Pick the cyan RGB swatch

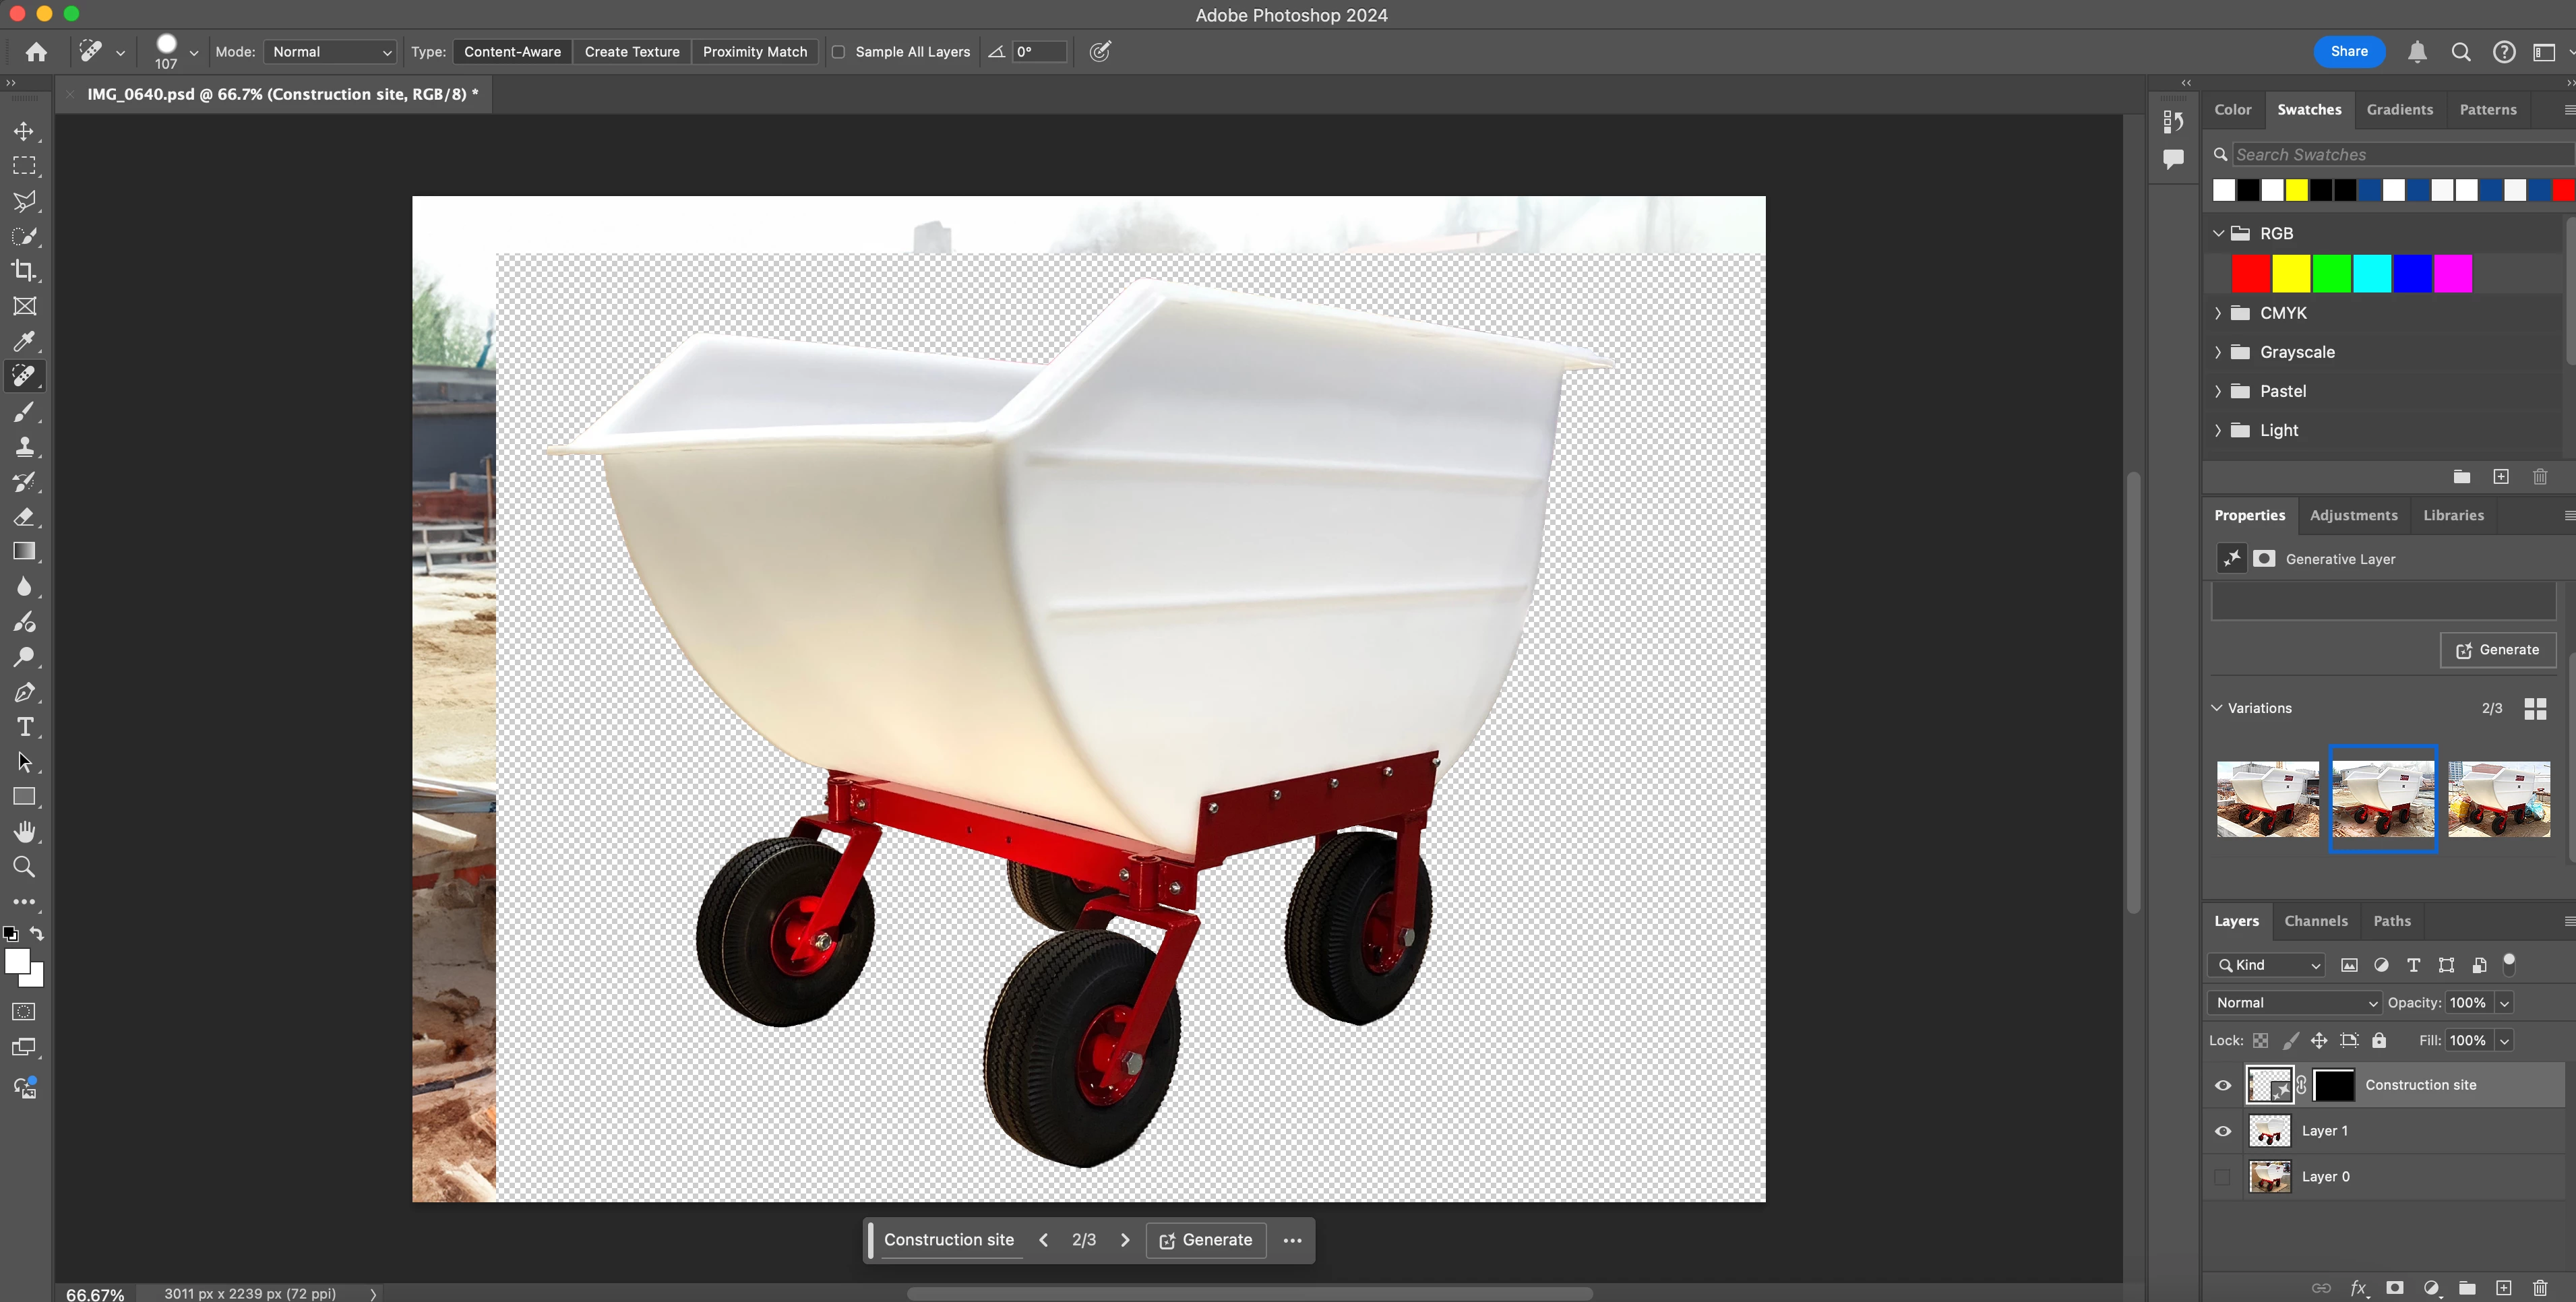(2372, 274)
